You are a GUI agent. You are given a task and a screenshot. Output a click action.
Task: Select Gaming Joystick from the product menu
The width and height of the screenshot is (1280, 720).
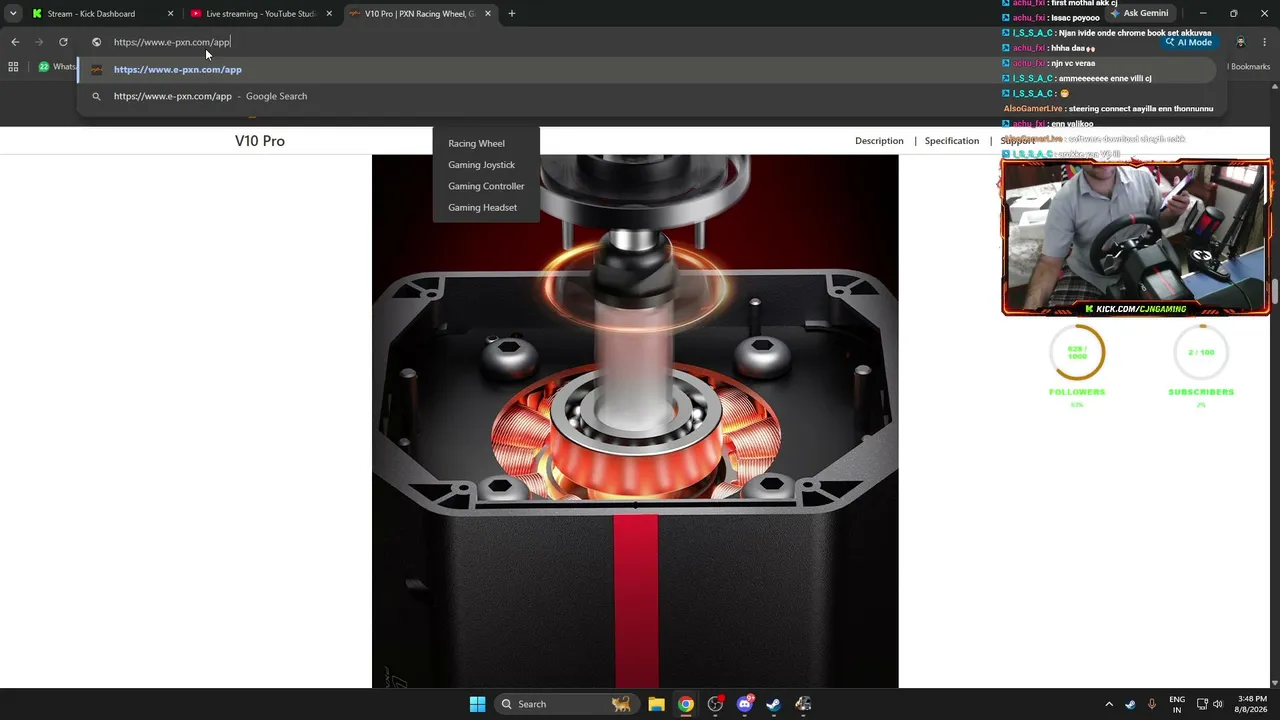[x=481, y=165]
